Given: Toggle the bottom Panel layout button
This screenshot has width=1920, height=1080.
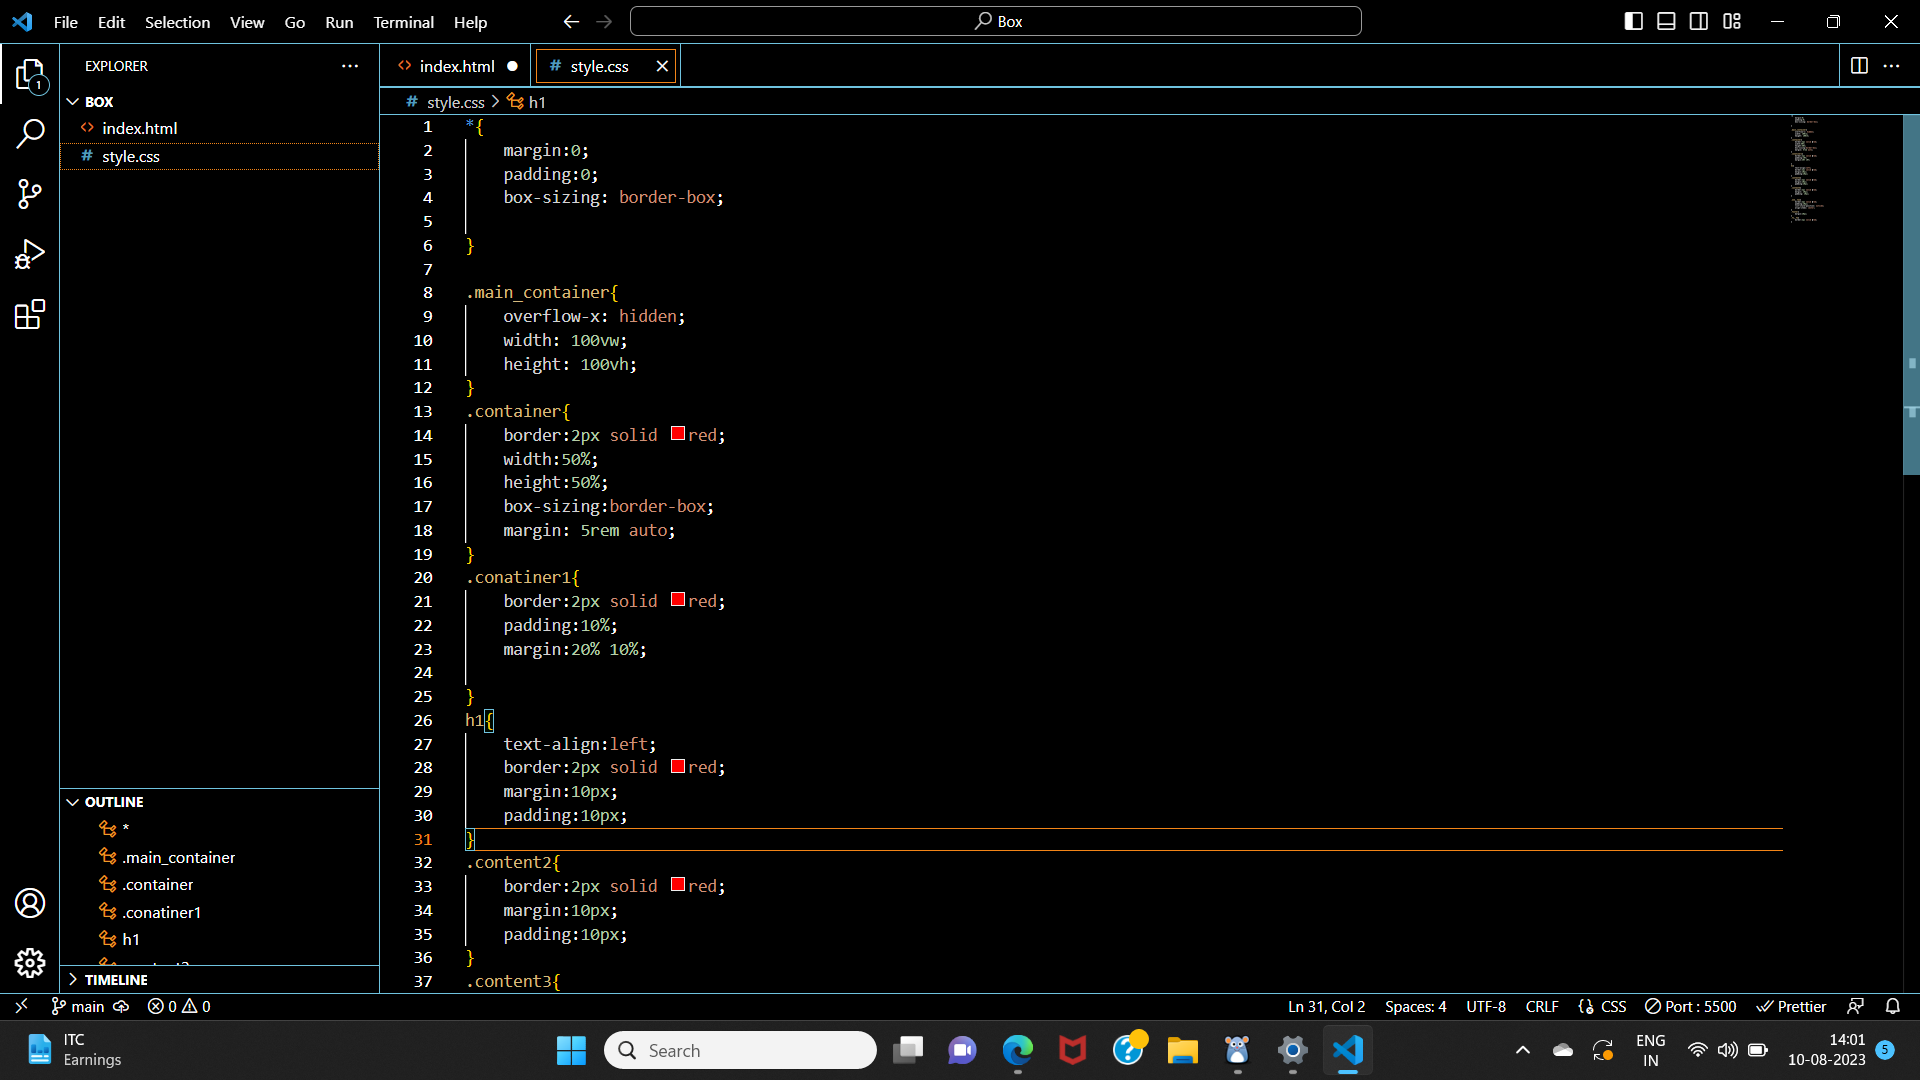Looking at the screenshot, I should (x=1666, y=21).
